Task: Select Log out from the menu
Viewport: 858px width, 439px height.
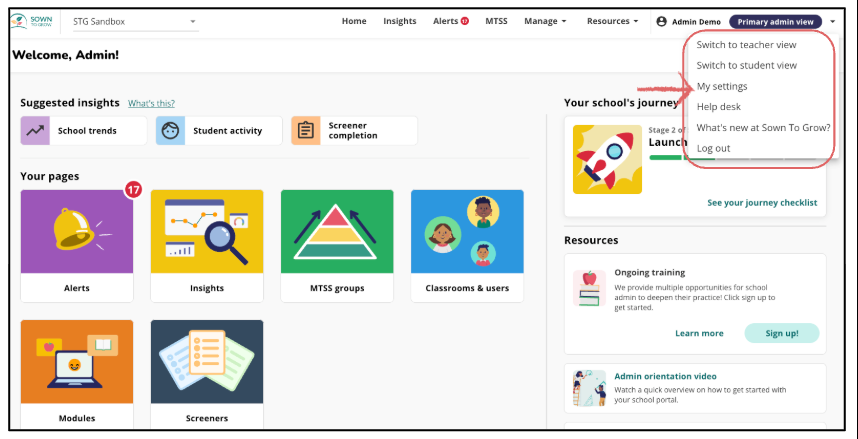Action: (713, 148)
